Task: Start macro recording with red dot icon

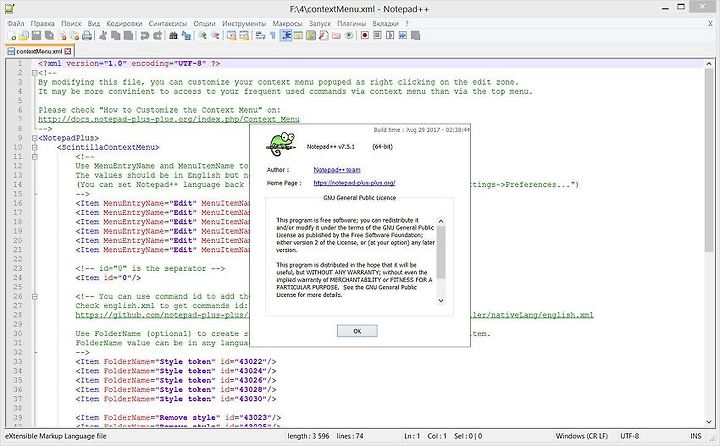Action: 365,35
